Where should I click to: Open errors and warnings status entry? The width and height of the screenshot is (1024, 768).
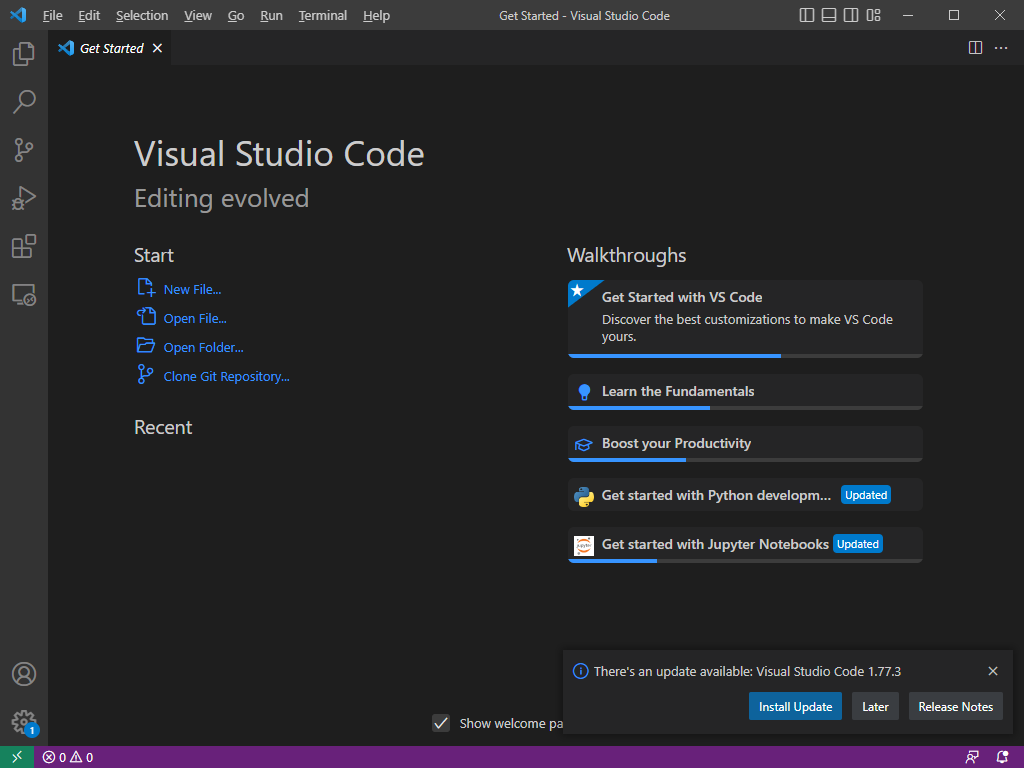tap(68, 758)
